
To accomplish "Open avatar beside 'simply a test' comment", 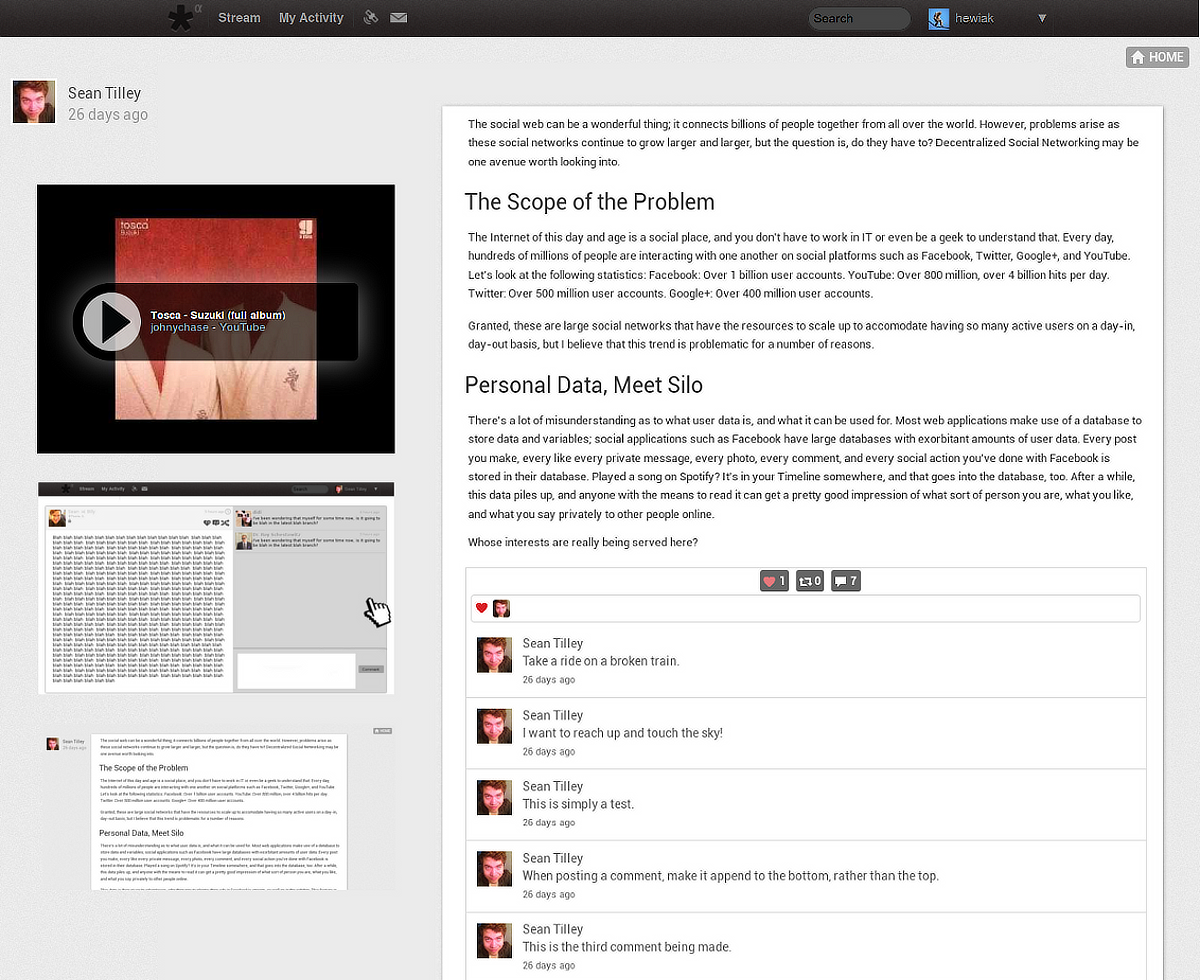I will coord(494,797).
